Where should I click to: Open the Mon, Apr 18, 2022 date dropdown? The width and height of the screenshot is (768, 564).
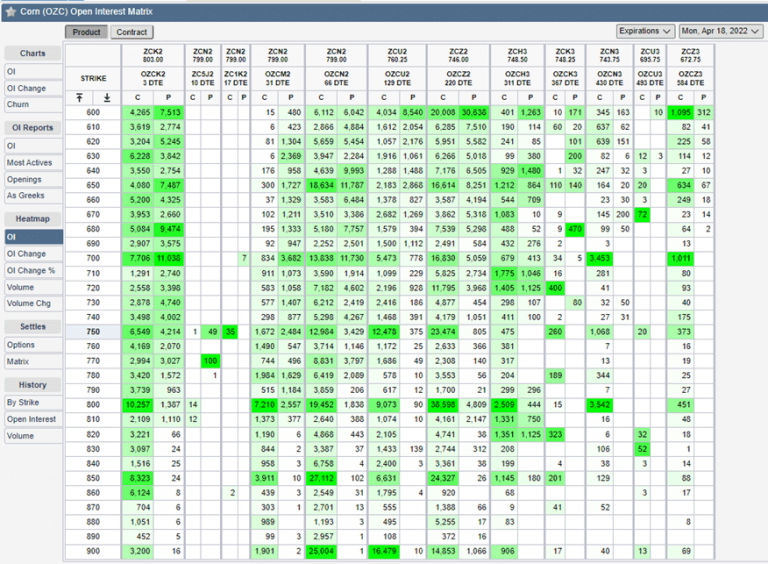click(720, 31)
